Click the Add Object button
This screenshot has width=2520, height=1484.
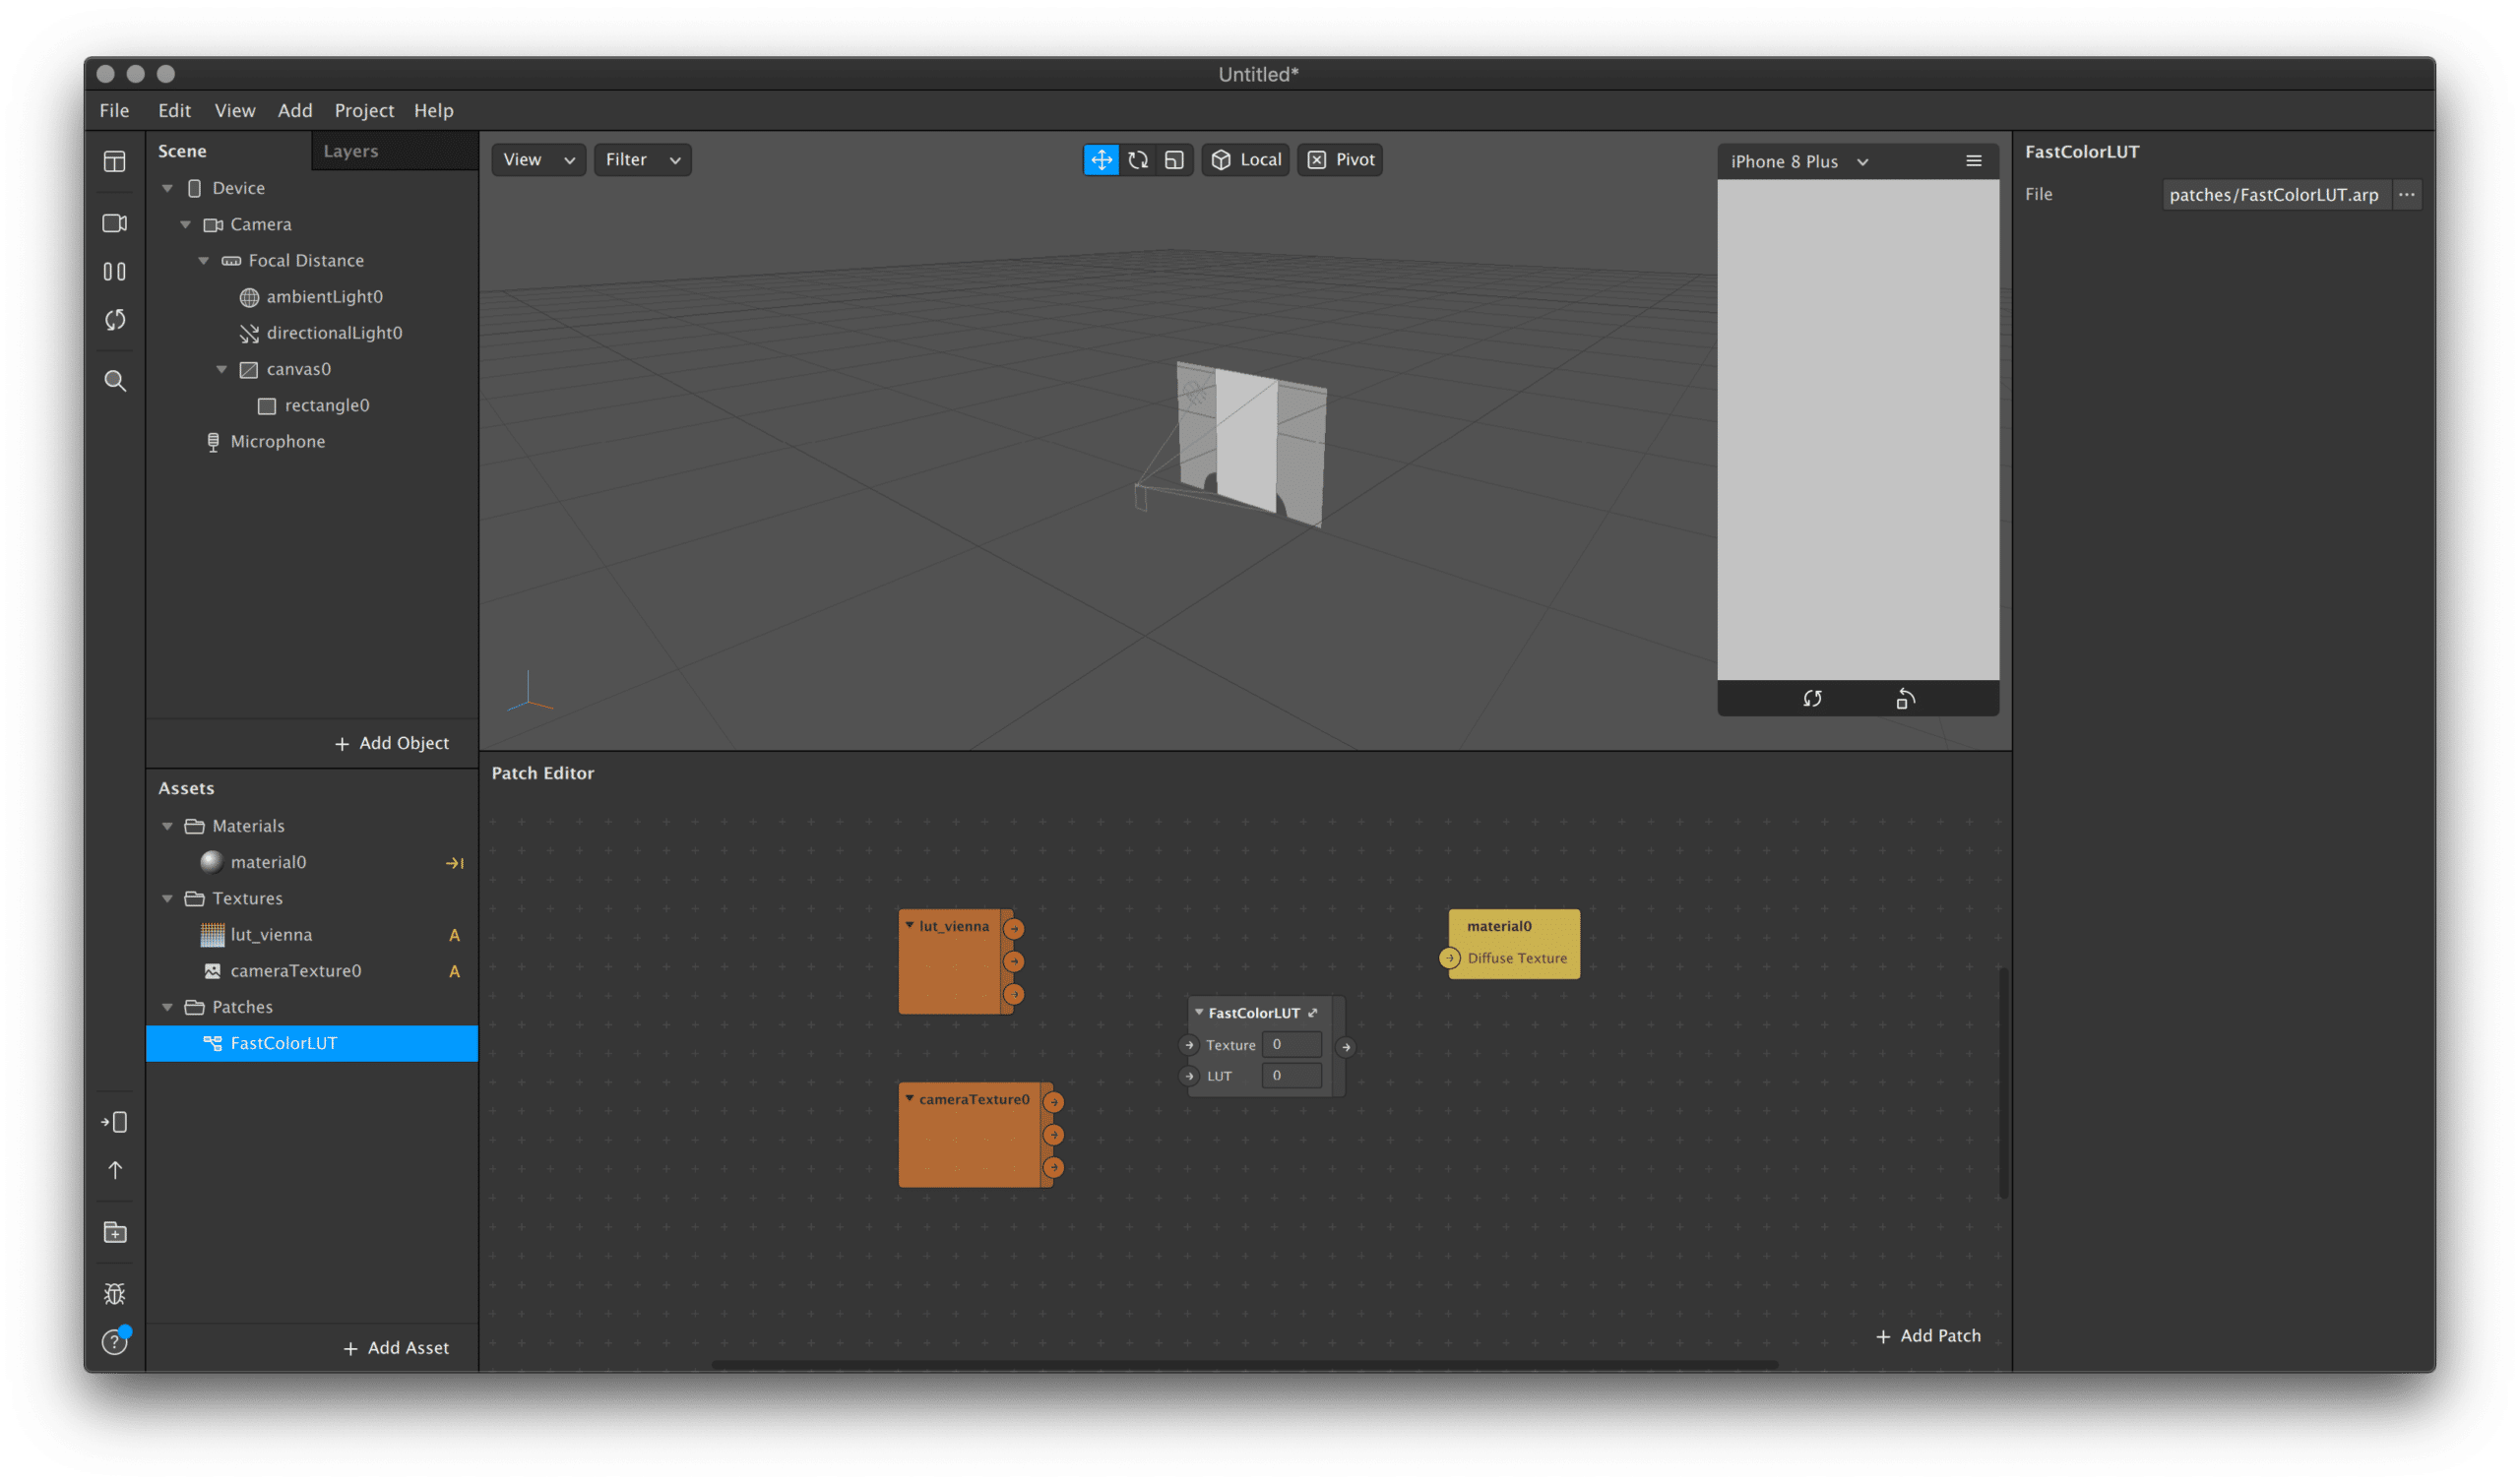pyautogui.click(x=391, y=743)
